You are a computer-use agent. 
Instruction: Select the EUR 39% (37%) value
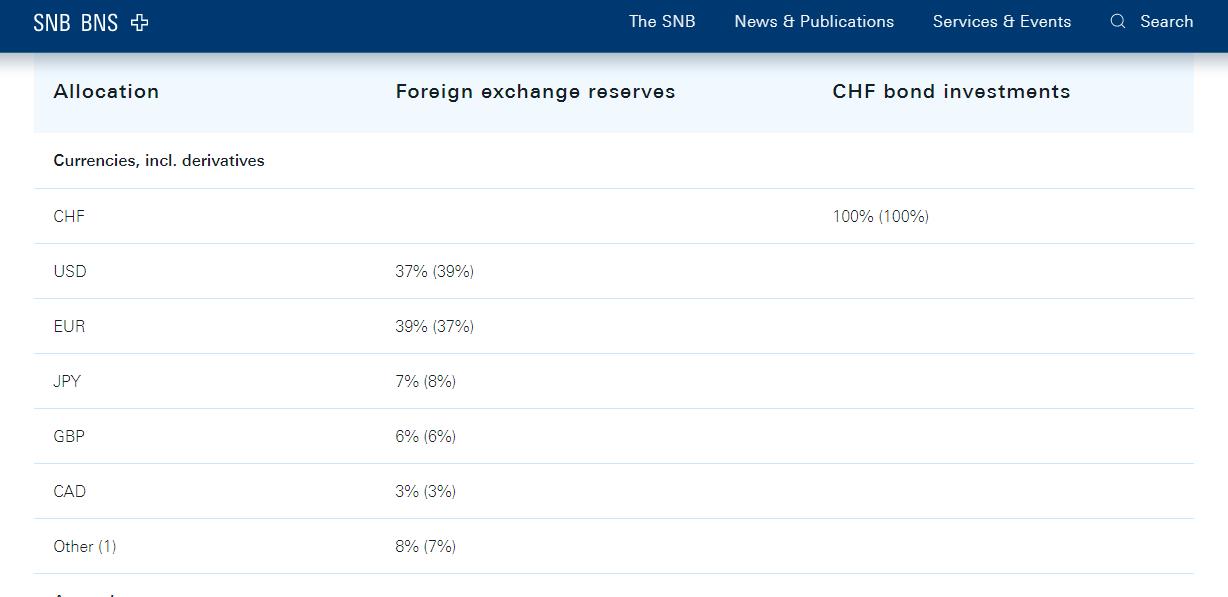[x=434, y=326]
